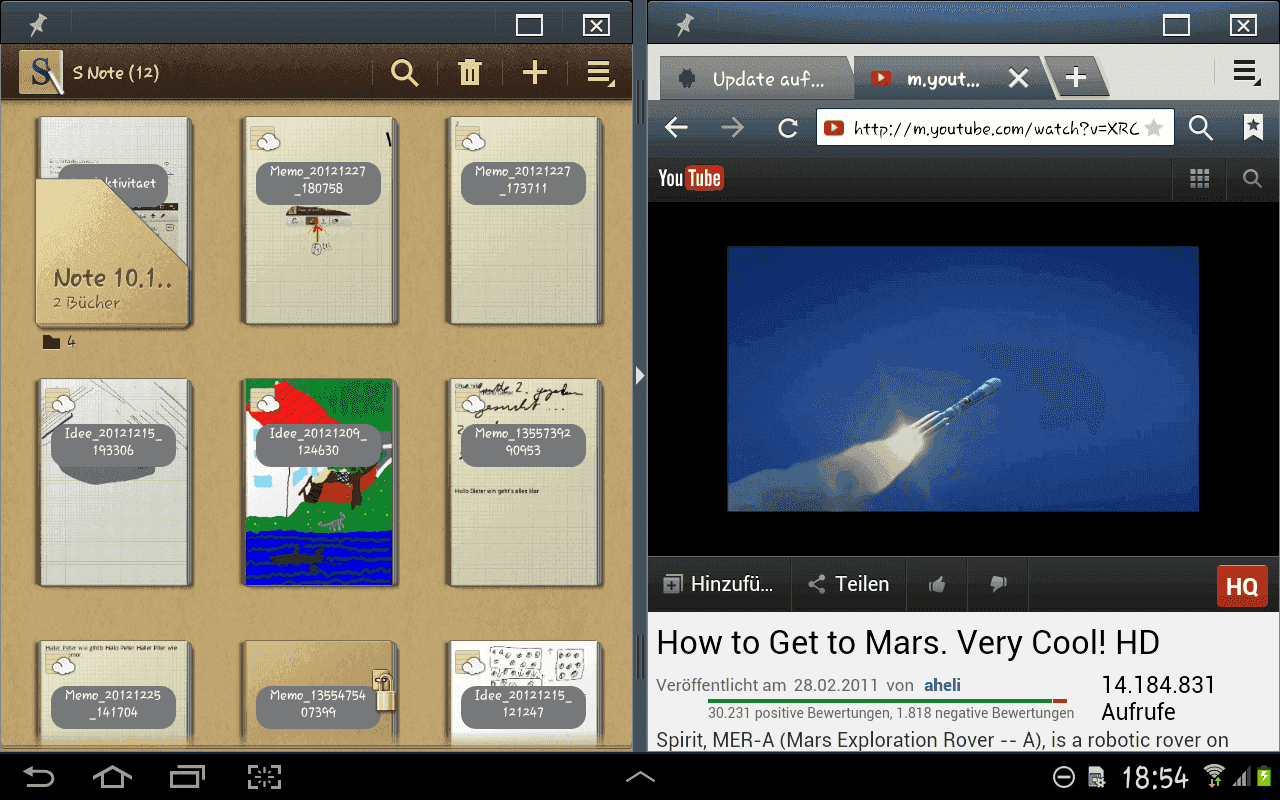The height and width of the screenshot is (800, 1280).
Task: Click the title How to Get to Mars
Action: 908,643
